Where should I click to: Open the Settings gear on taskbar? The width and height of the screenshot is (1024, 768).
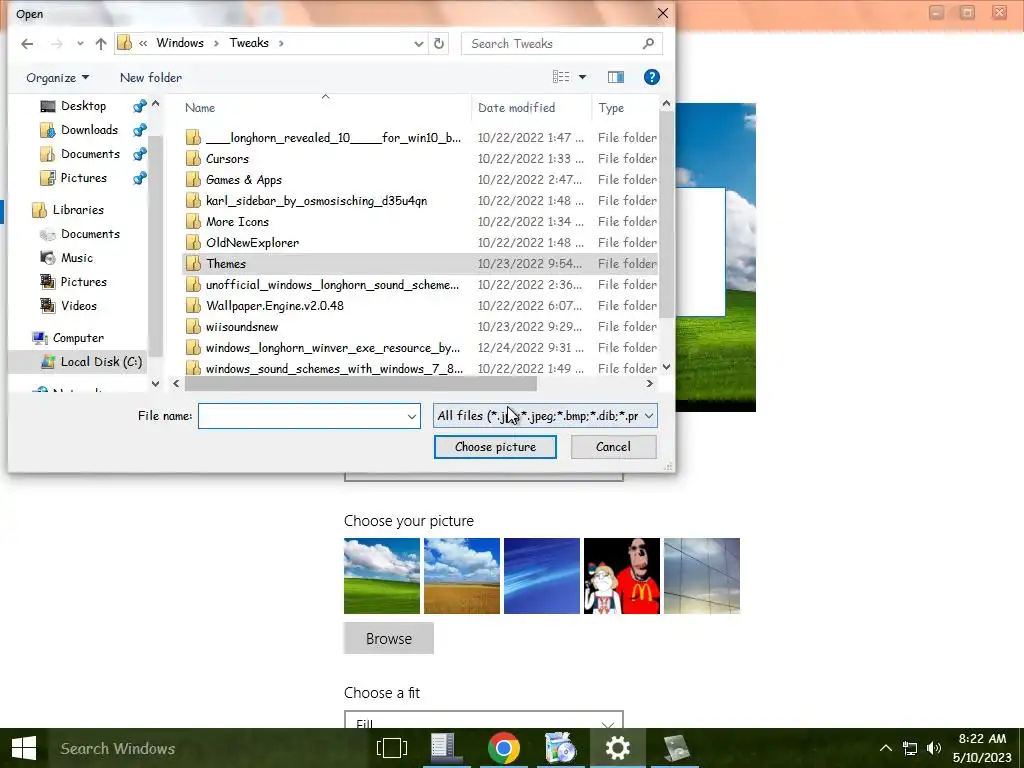[617, 748]
